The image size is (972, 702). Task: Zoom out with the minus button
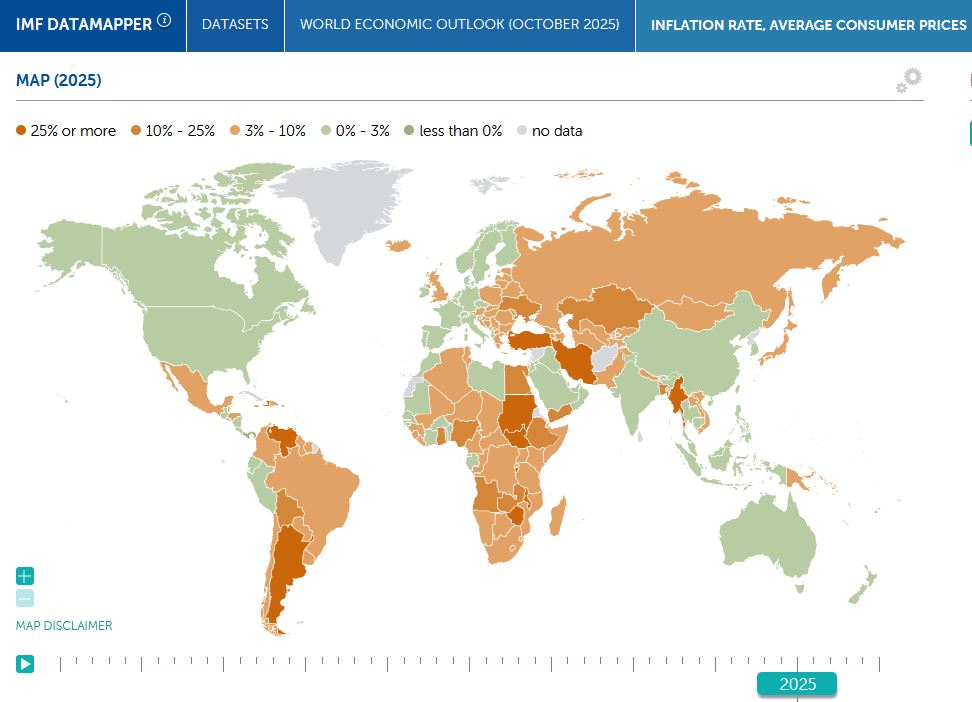[x=25, y=598]
